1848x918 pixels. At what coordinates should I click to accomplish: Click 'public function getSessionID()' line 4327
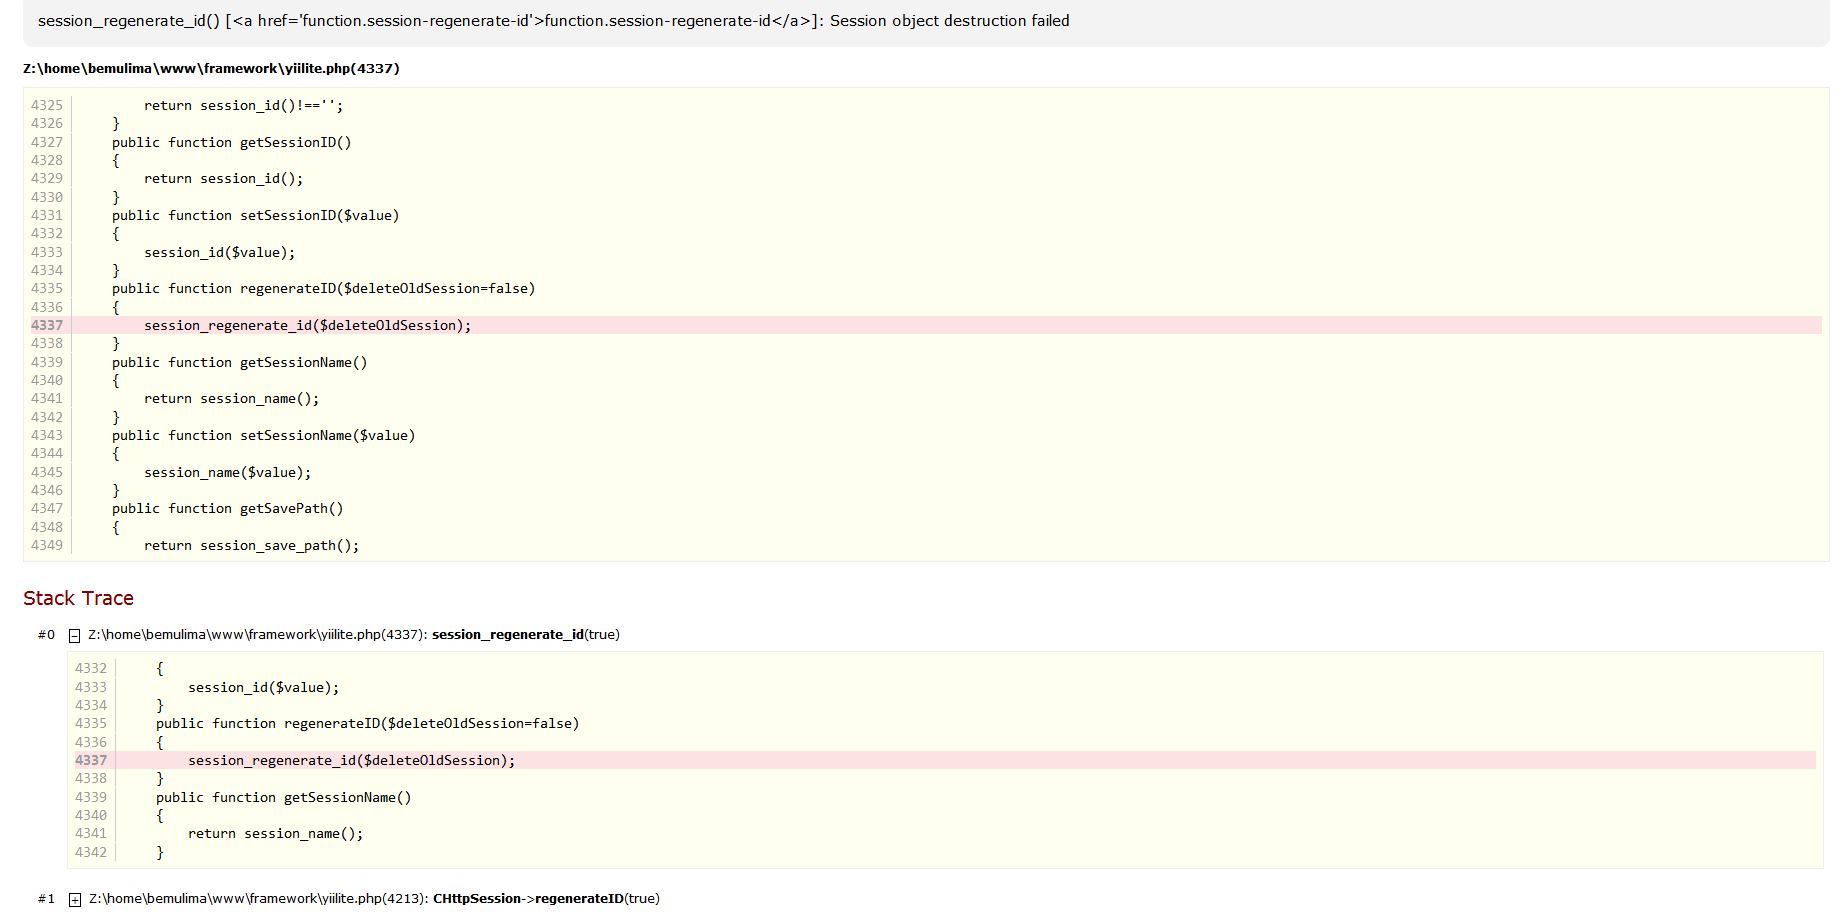point(232,142)
